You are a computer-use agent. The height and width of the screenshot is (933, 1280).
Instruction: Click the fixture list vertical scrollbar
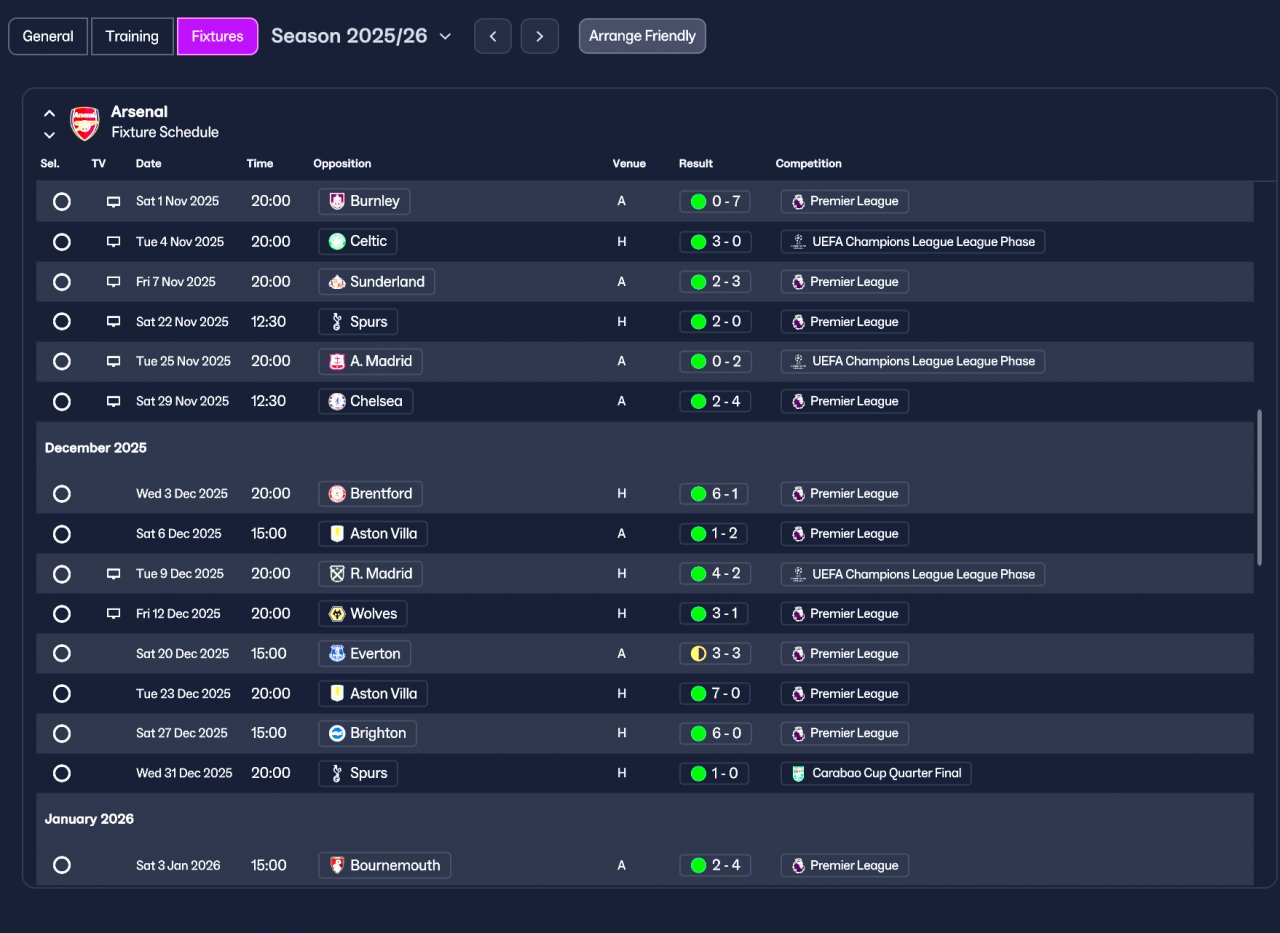[x=1260, y=487]
